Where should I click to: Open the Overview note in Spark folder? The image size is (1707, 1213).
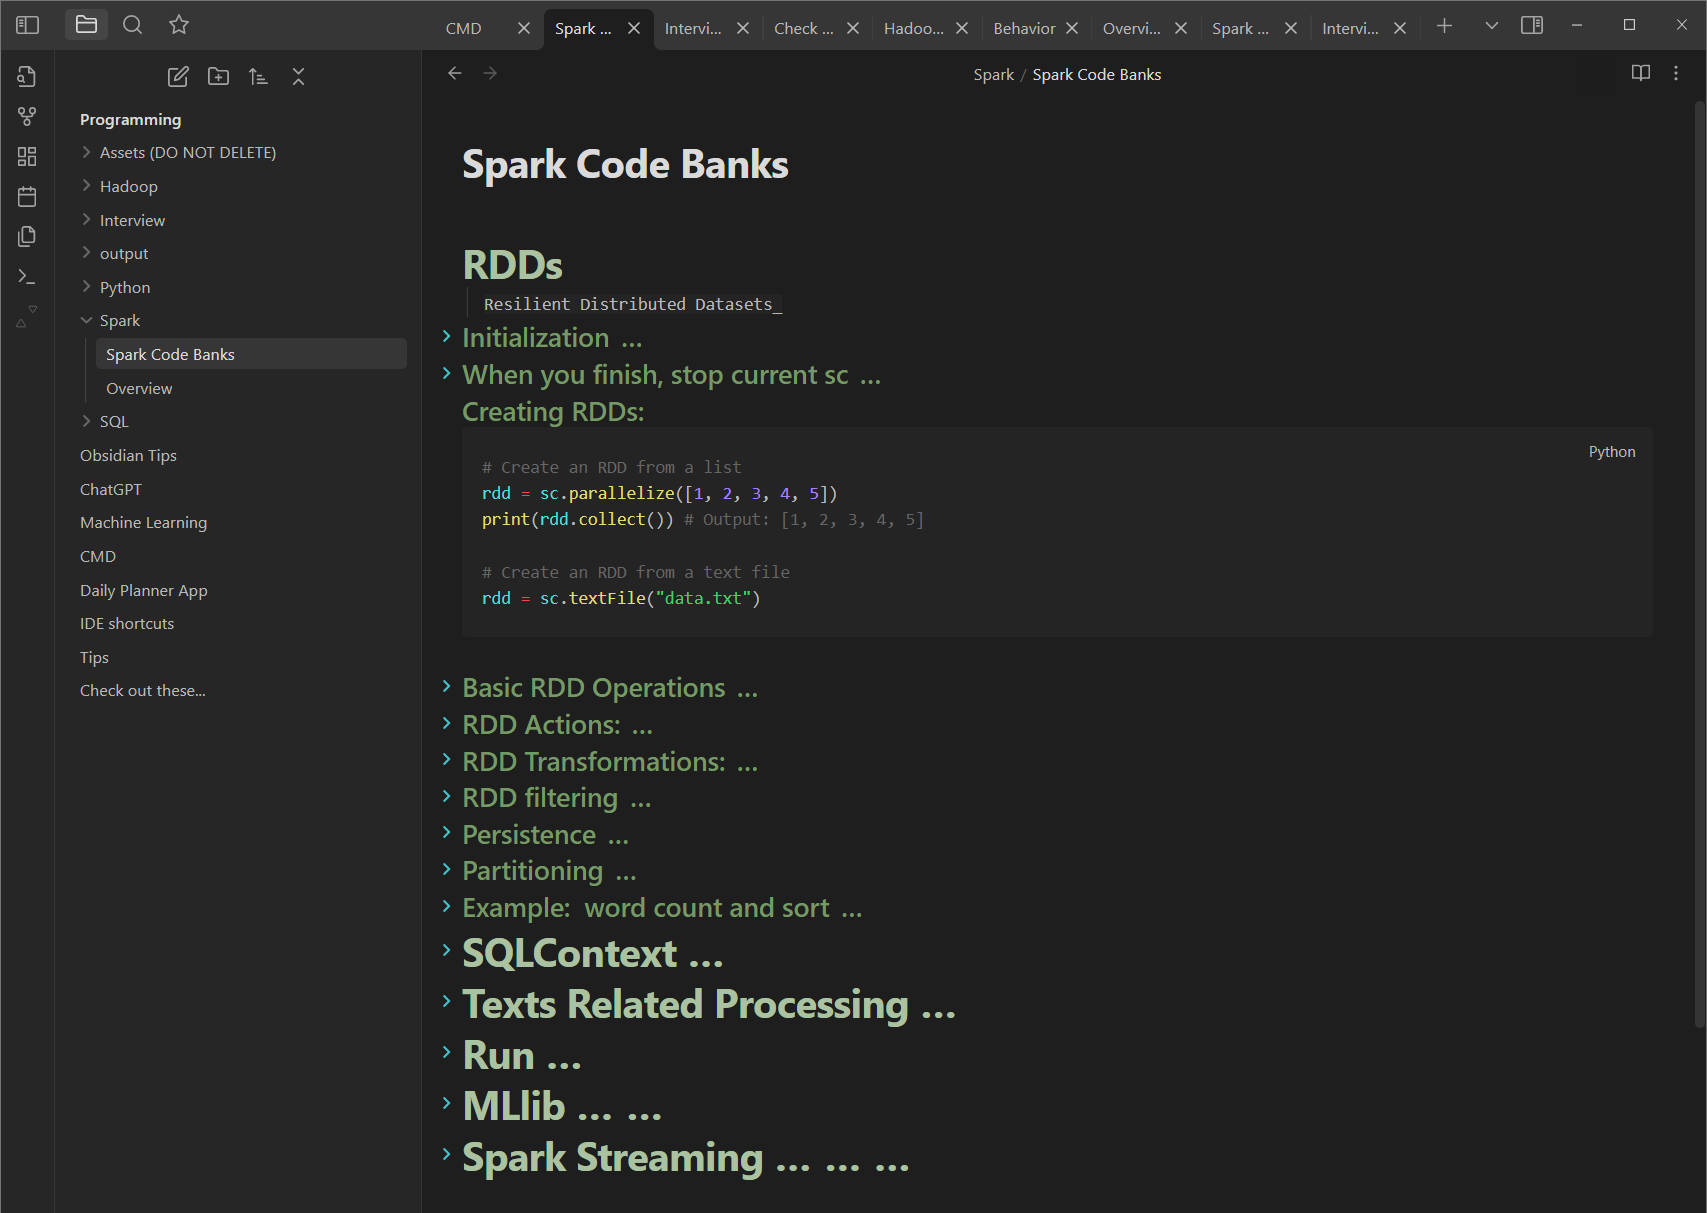click(139, 388)
